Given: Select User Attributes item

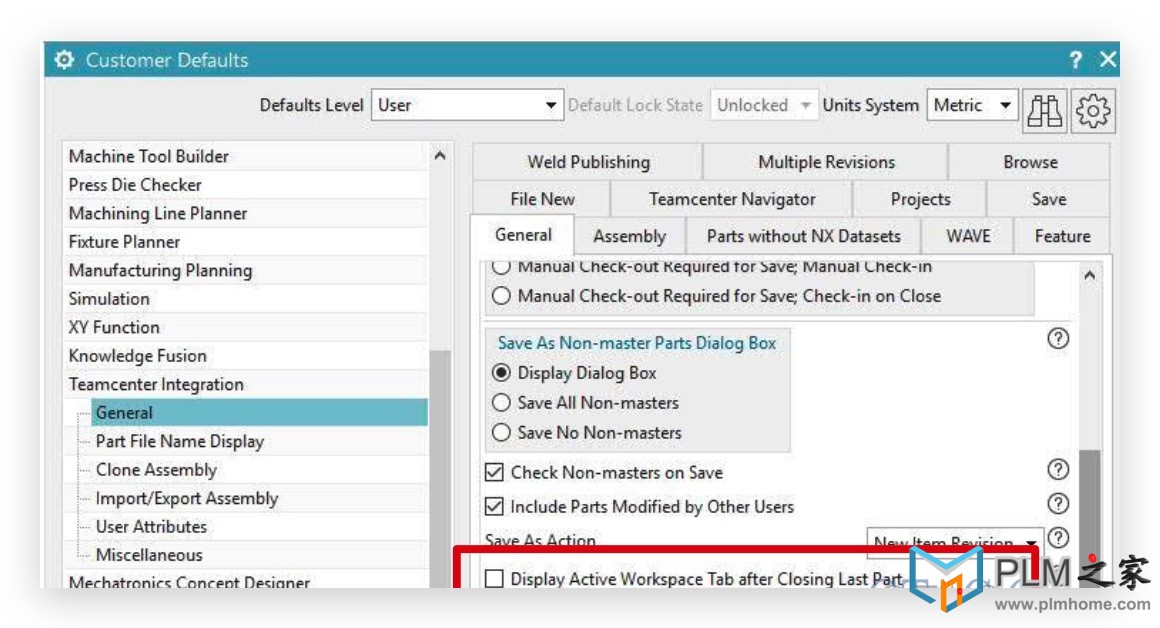Looking at the screenshot, I should coord(259,527).
